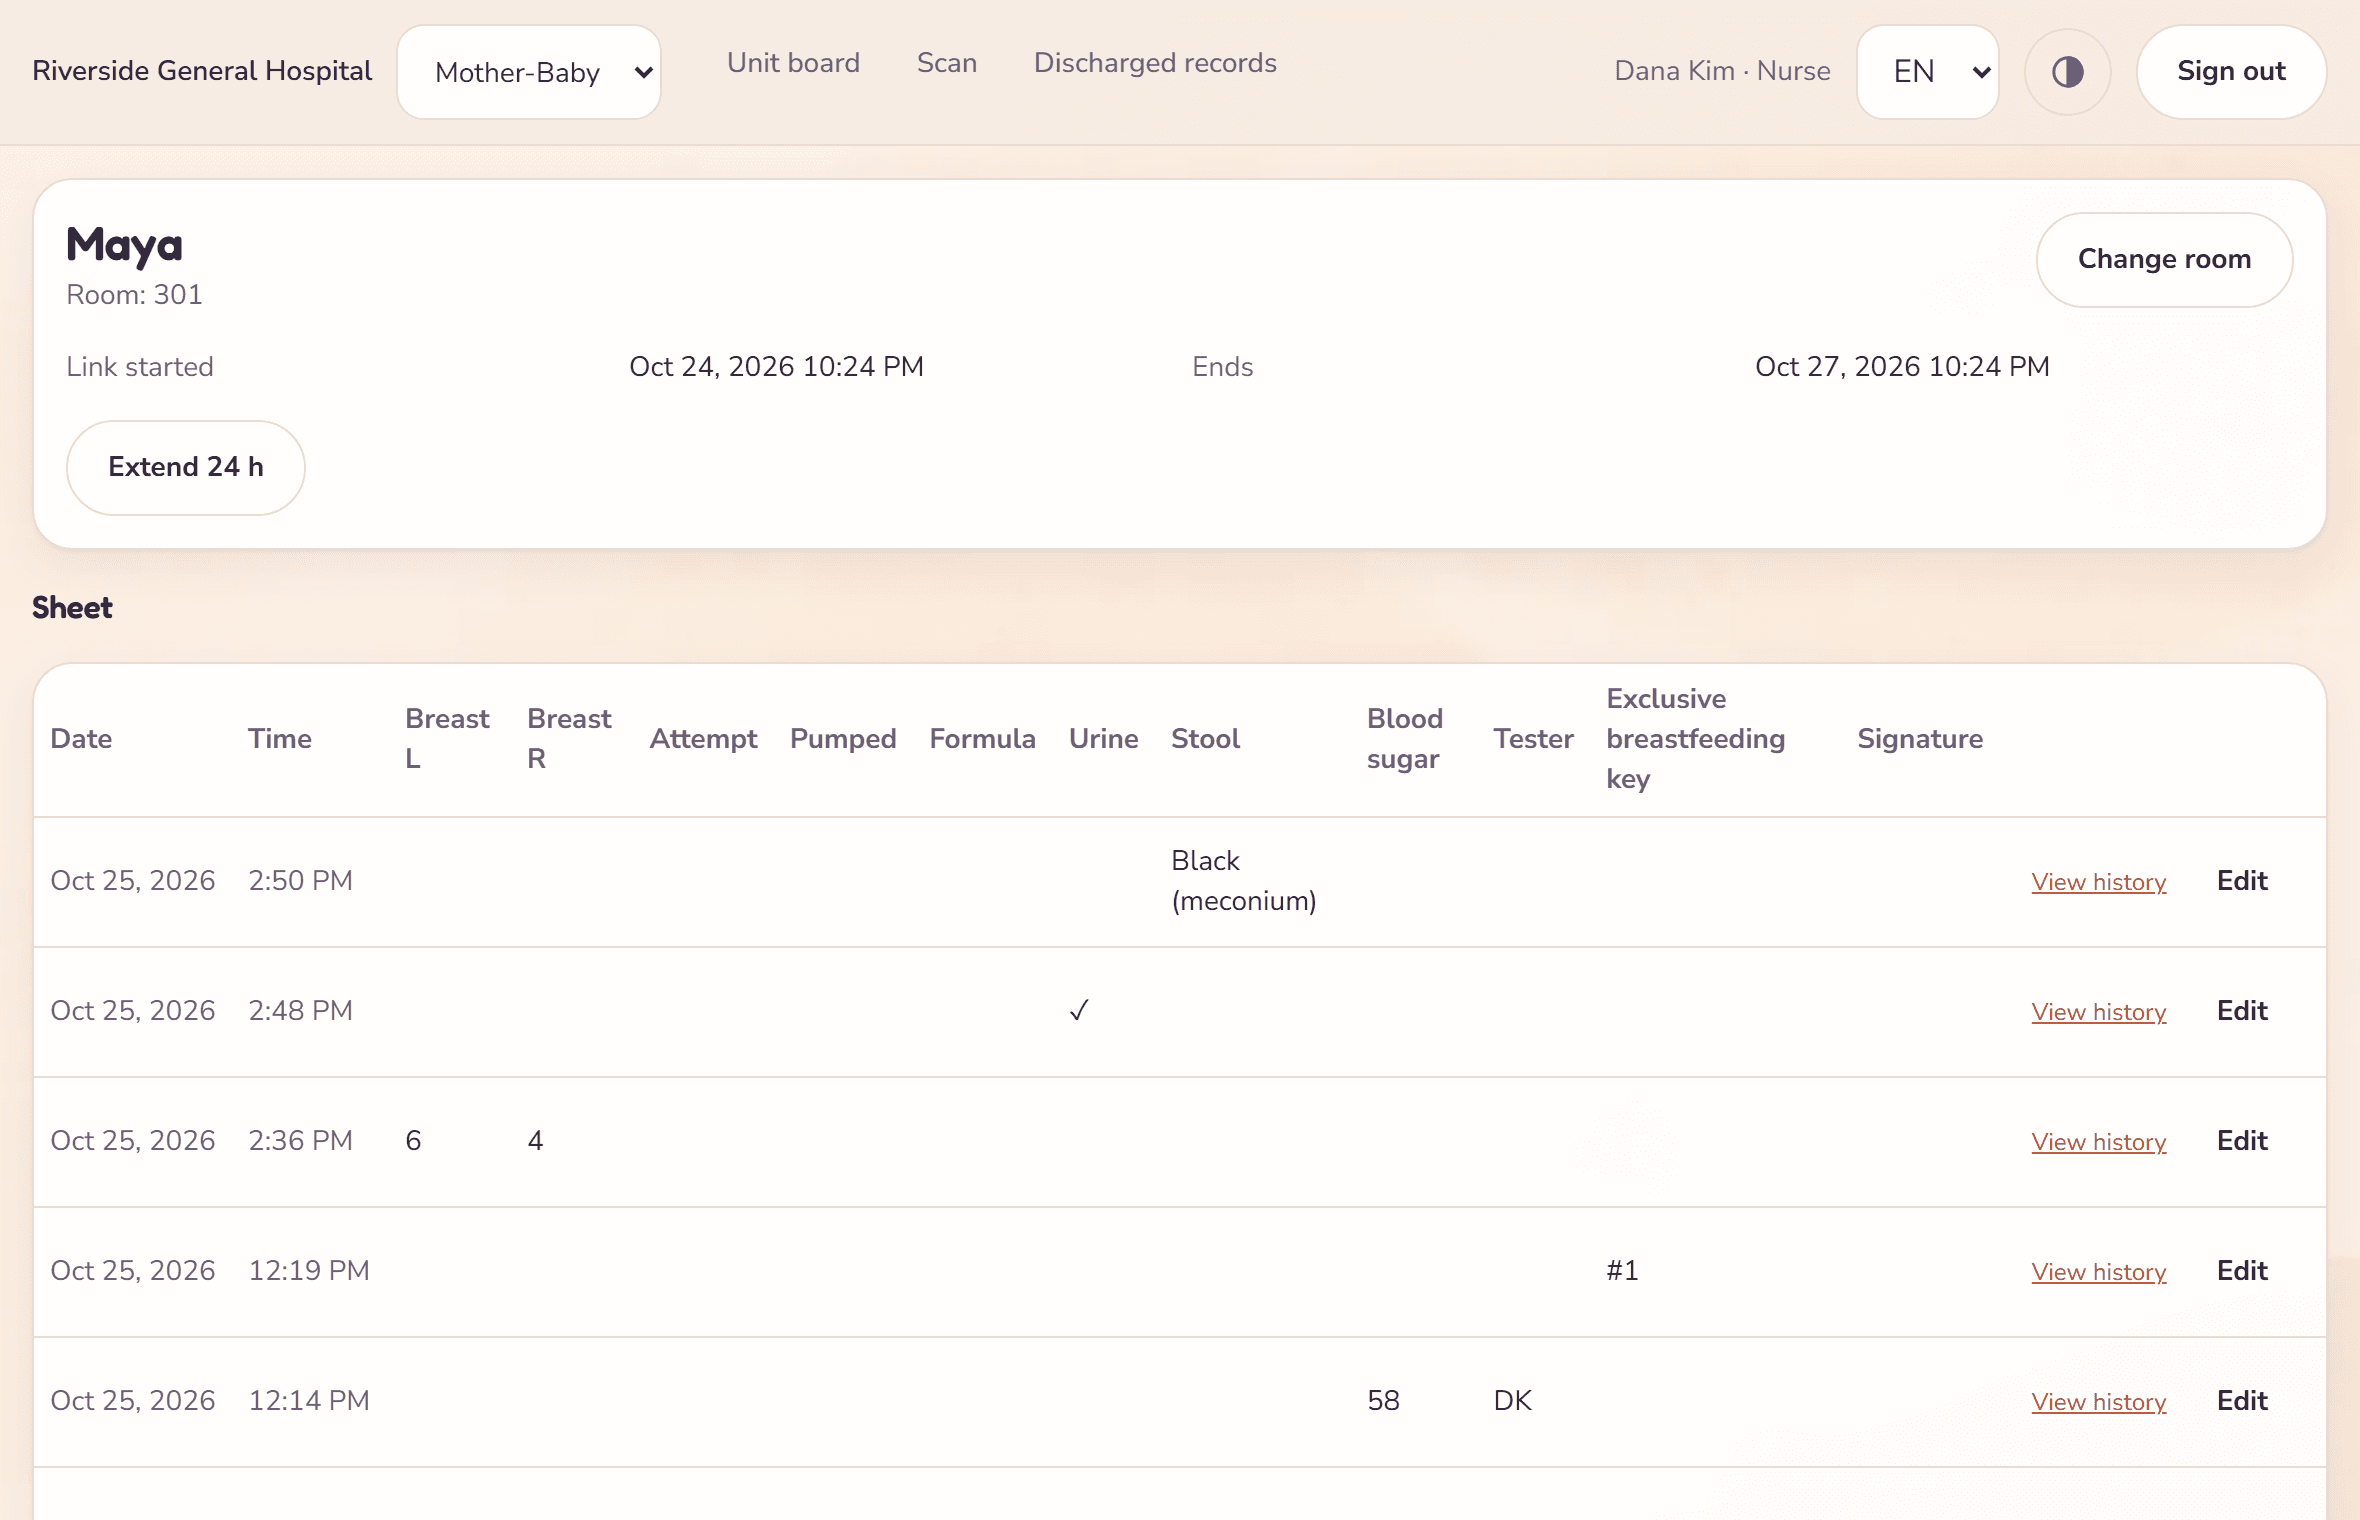Open the Scan page
Screen dimensions: 2360x1520
pos(946,63)
